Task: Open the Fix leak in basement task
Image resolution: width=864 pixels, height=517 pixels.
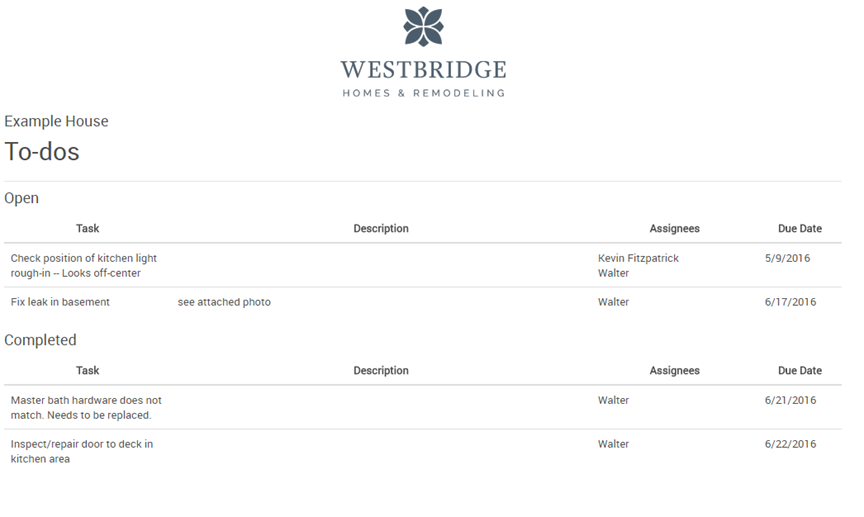Action: pos(60,302)
